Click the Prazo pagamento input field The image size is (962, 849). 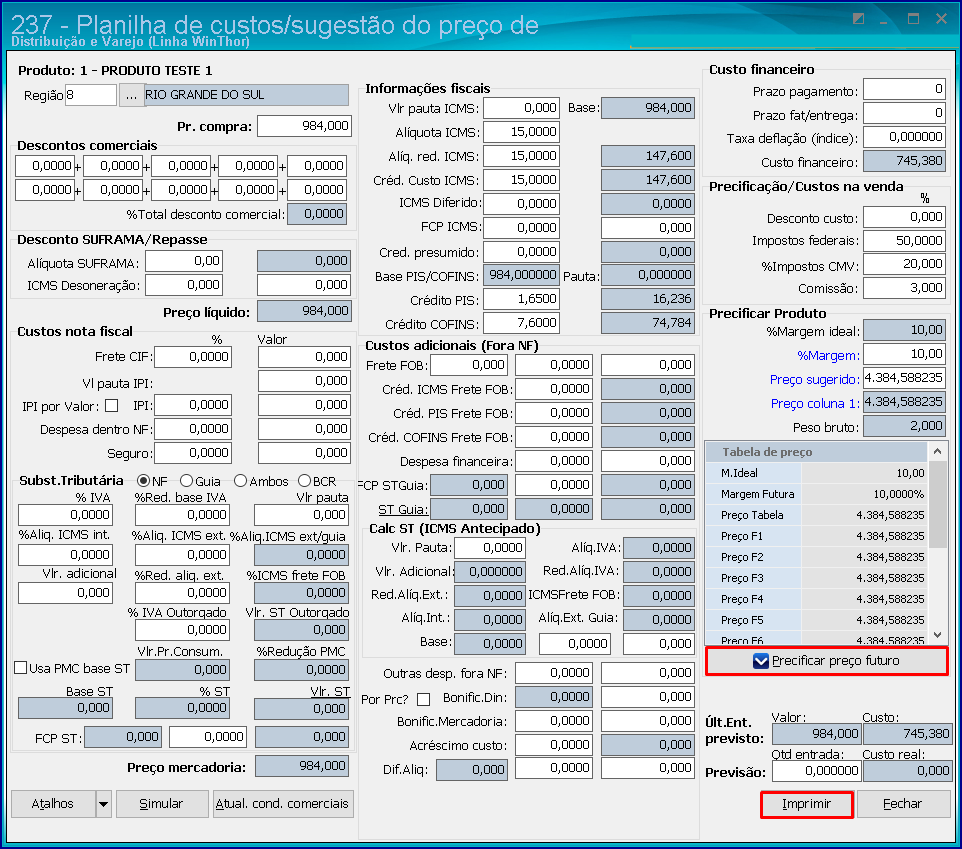tap(904, 90)
